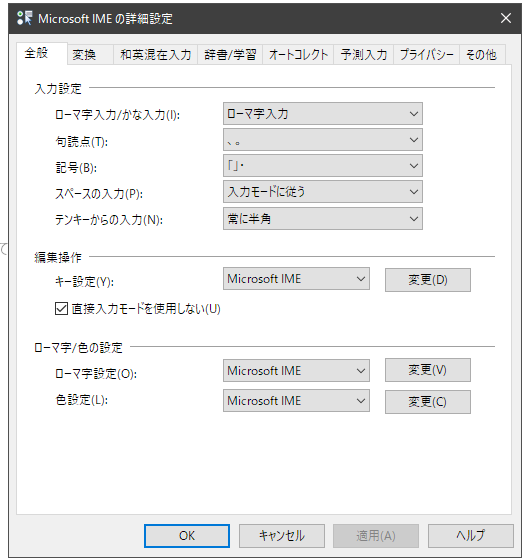Viewport: 531px width, 559px height.
Task: Select the プライバシー tab
Action: 427,55
